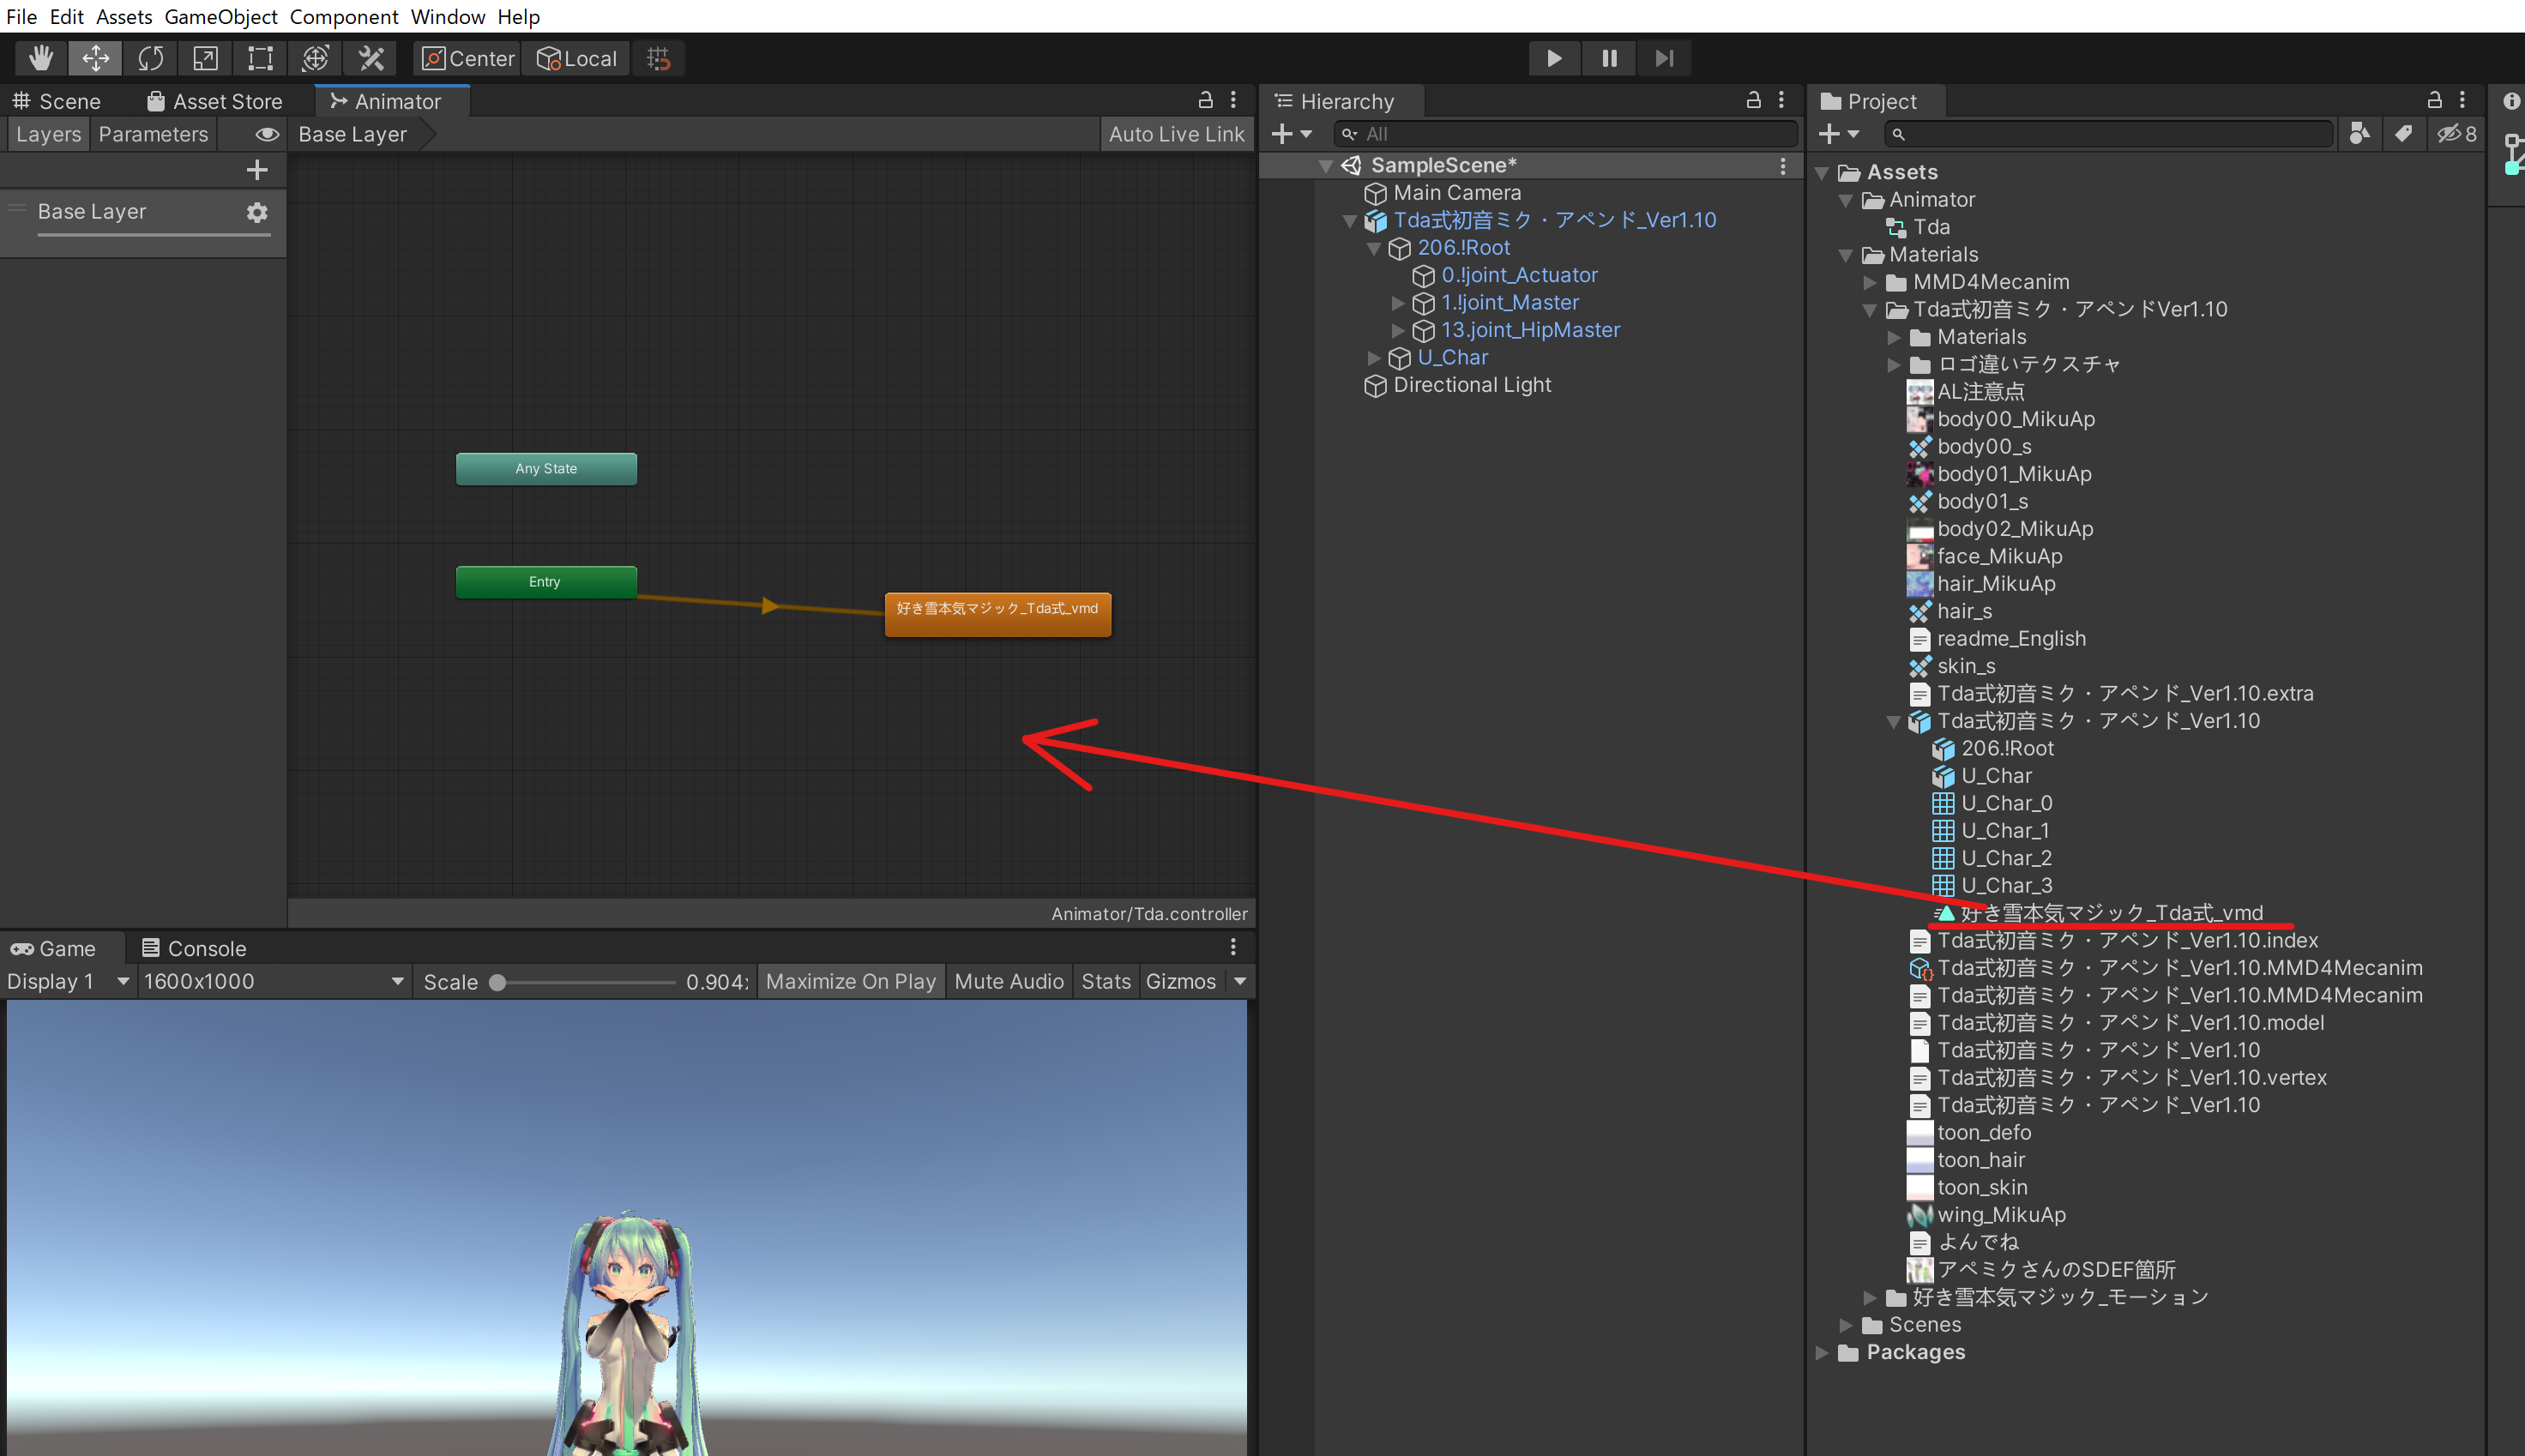Toggle Center pivot mode
This screenshot has width=2525, height=1456.
(x=466, y=58)
